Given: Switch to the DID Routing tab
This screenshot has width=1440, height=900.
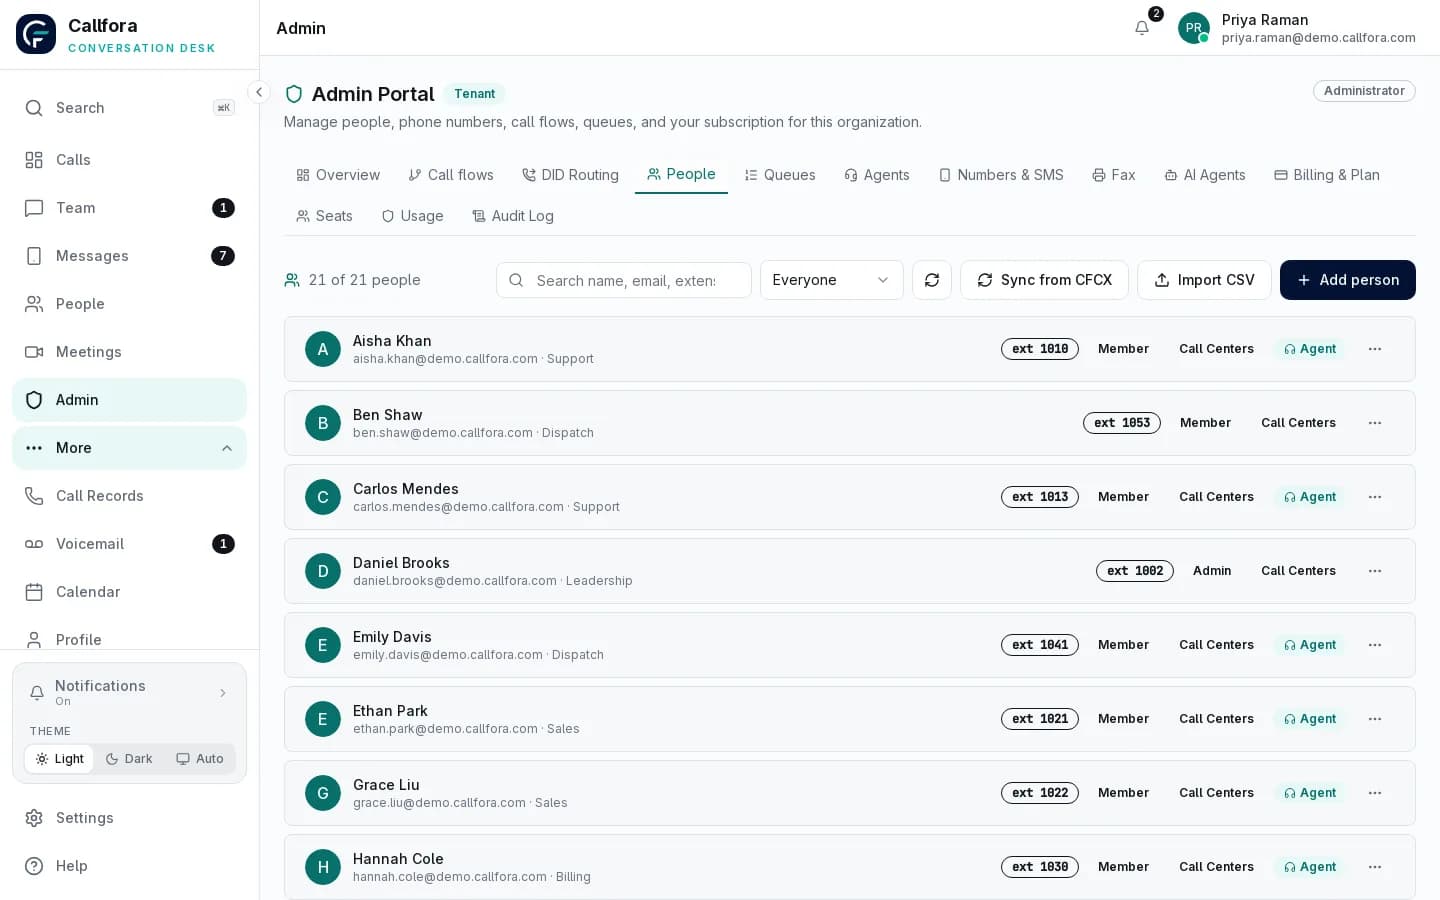Looking at the screenshot, I should pyautogui.click(x=570, y=175).
